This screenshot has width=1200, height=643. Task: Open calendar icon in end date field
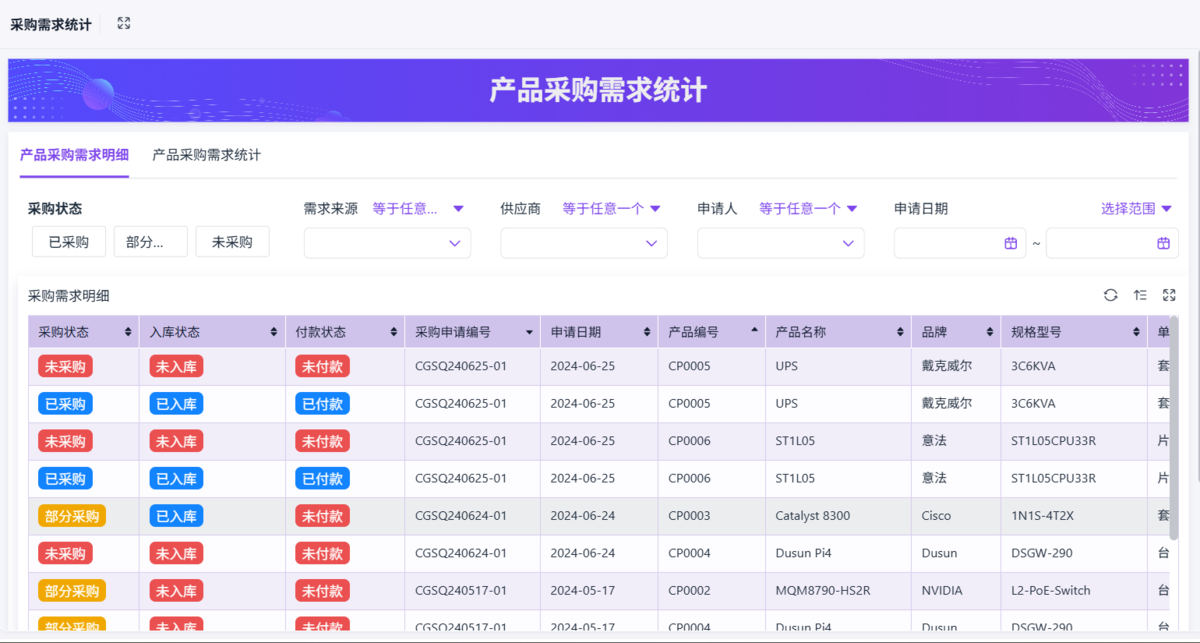(1163, 243)
